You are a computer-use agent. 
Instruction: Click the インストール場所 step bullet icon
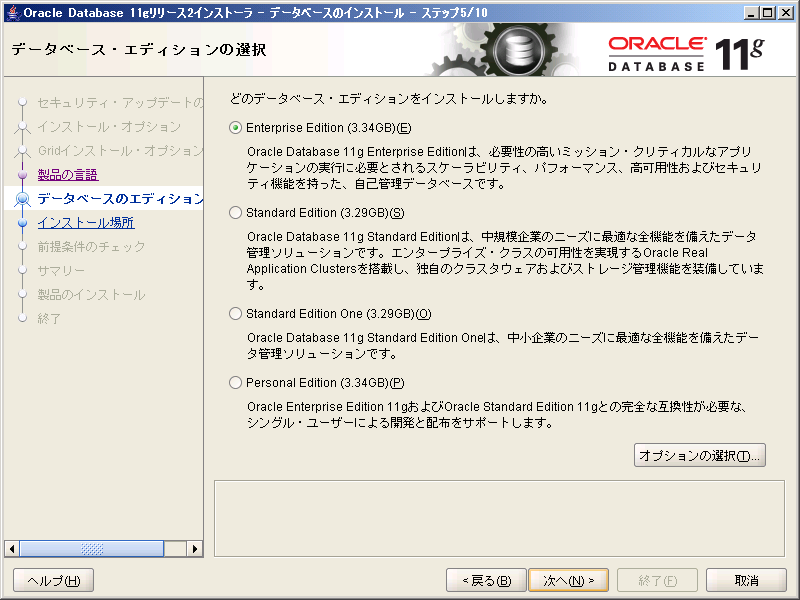(x=22, y=223)
